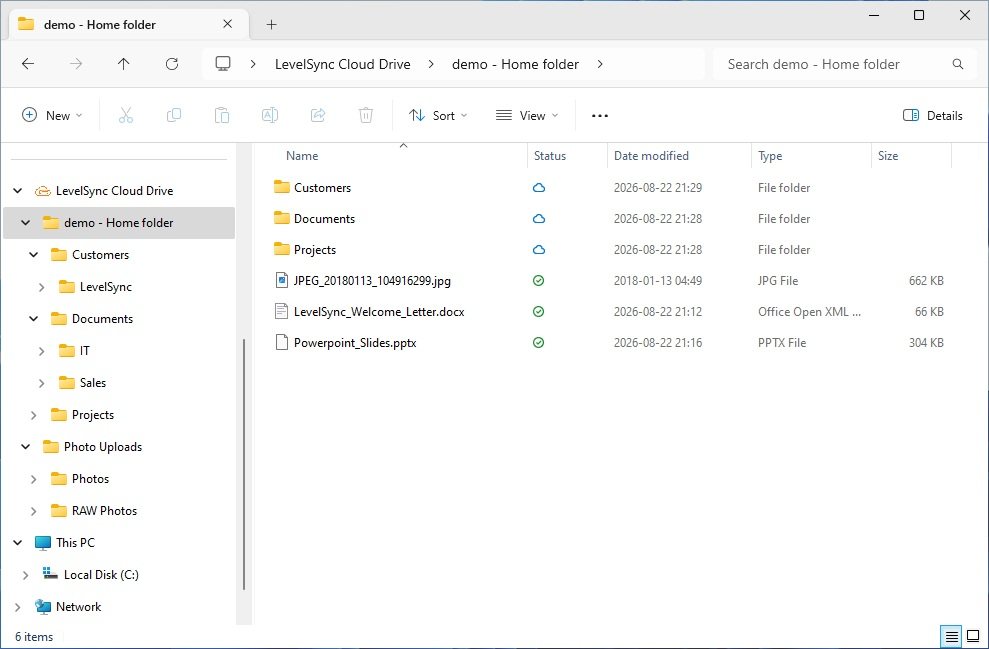Open the Sort dropdown menu
989x649 pixels.
[x=438, y=115]
